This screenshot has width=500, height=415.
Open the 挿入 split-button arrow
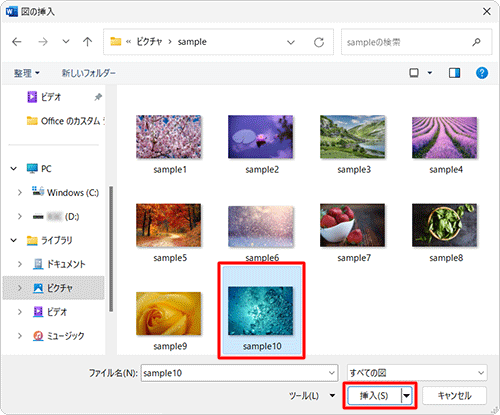pos(407,396)
